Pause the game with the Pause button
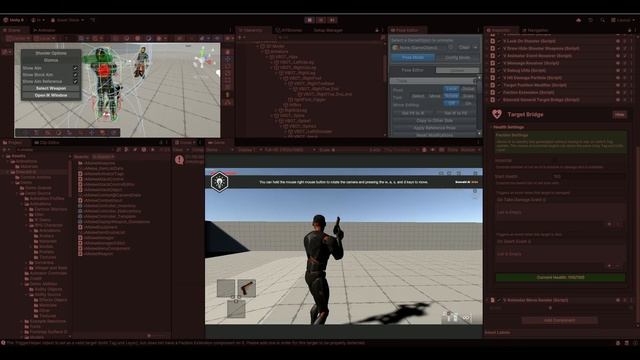Image resolution: width=640 pixels, height=360 pixels. (321, 20)
